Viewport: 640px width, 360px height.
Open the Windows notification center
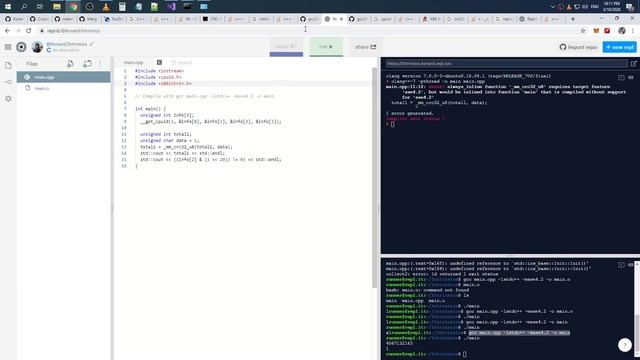click(x=630, y=7)
